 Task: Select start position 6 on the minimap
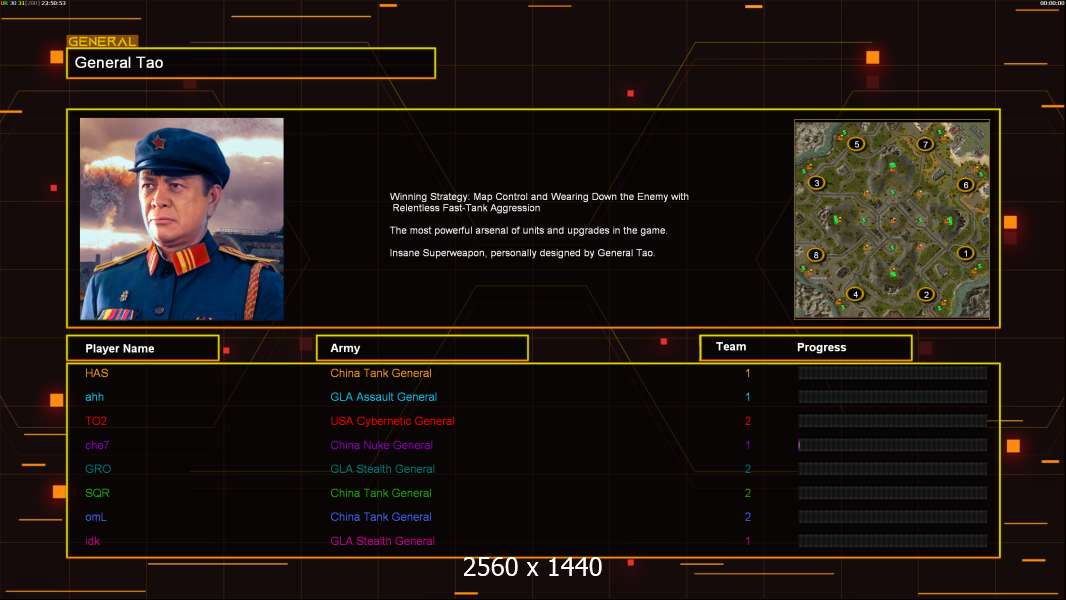(965, 185)
